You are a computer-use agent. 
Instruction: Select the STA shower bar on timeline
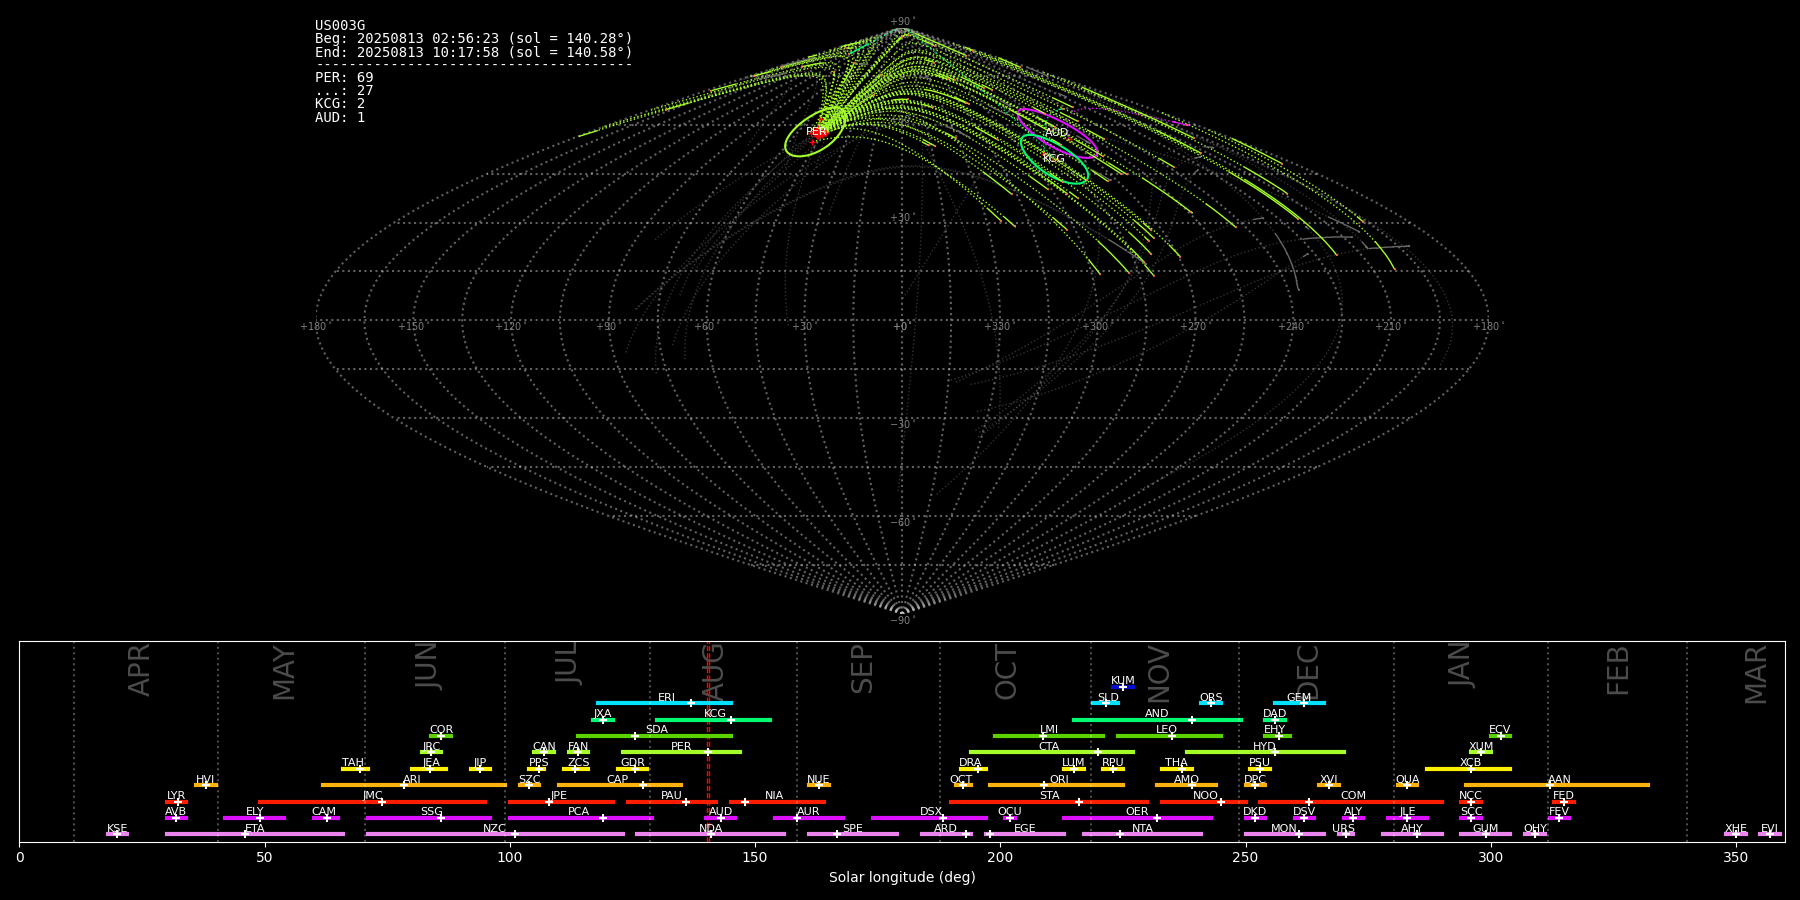[1049, 802]
